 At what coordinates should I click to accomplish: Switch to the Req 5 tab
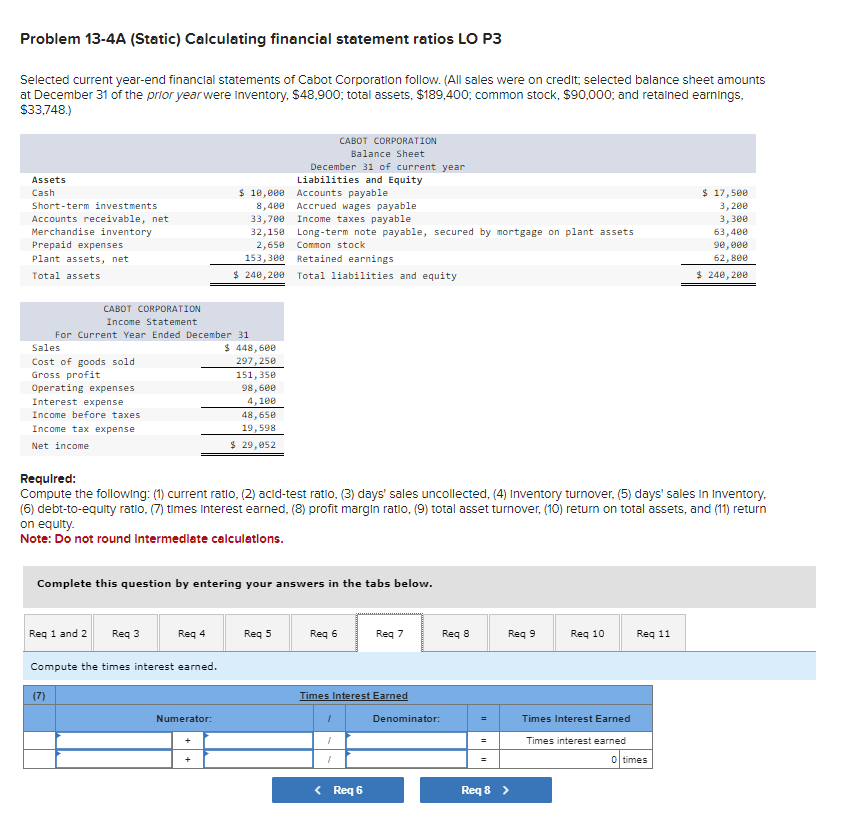(x=255, y=632)
